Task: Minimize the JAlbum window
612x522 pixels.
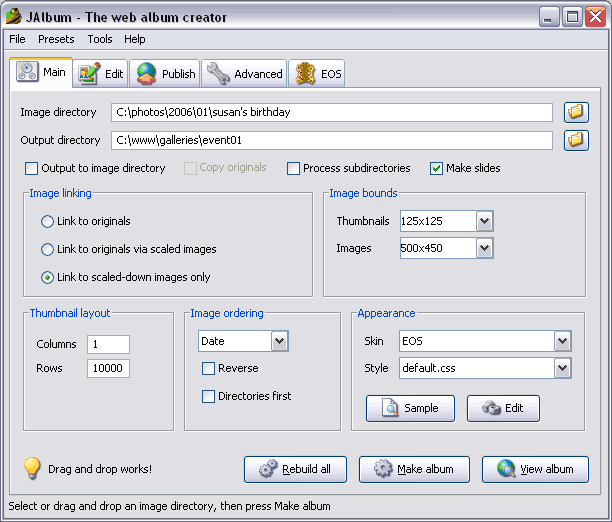Action: [x=549, y=17]
